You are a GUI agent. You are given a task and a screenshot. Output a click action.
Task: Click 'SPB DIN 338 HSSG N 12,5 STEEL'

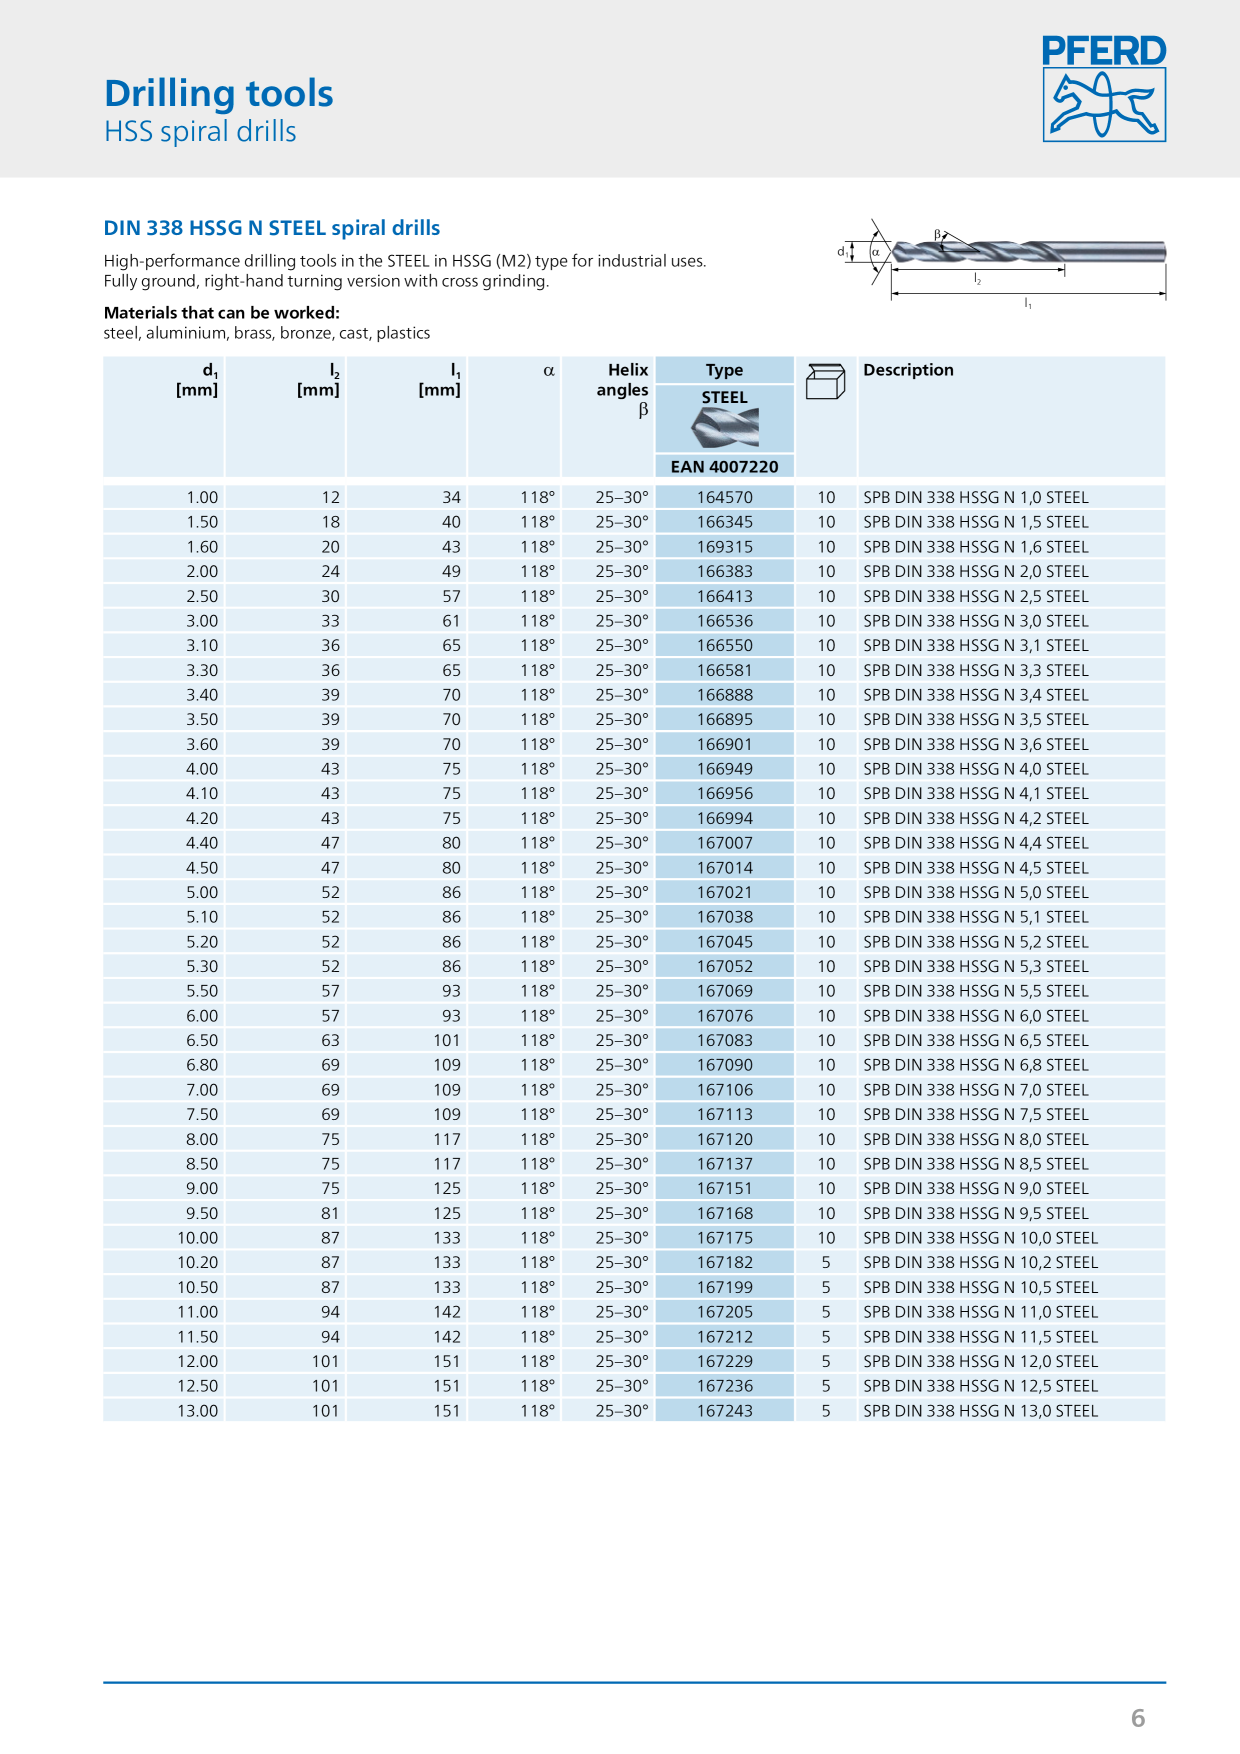pyautogui.click(x=981, y=1386)
